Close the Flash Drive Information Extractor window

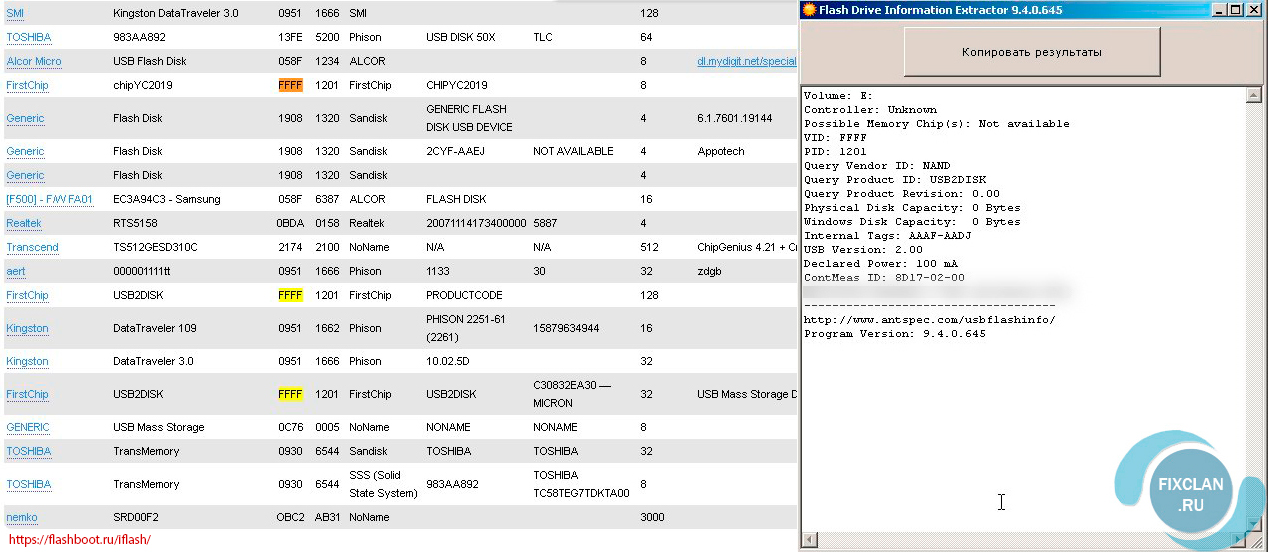[x=1255, y=10]
